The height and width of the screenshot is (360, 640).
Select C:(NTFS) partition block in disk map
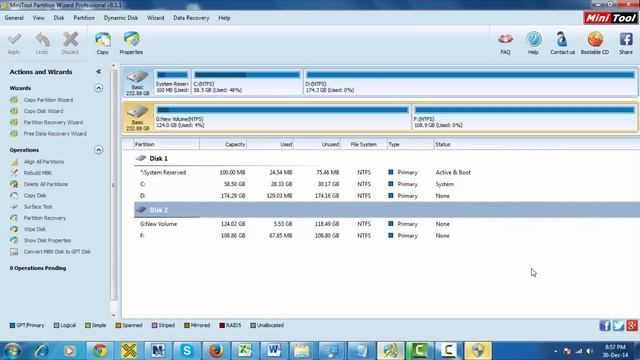point(247,82)
